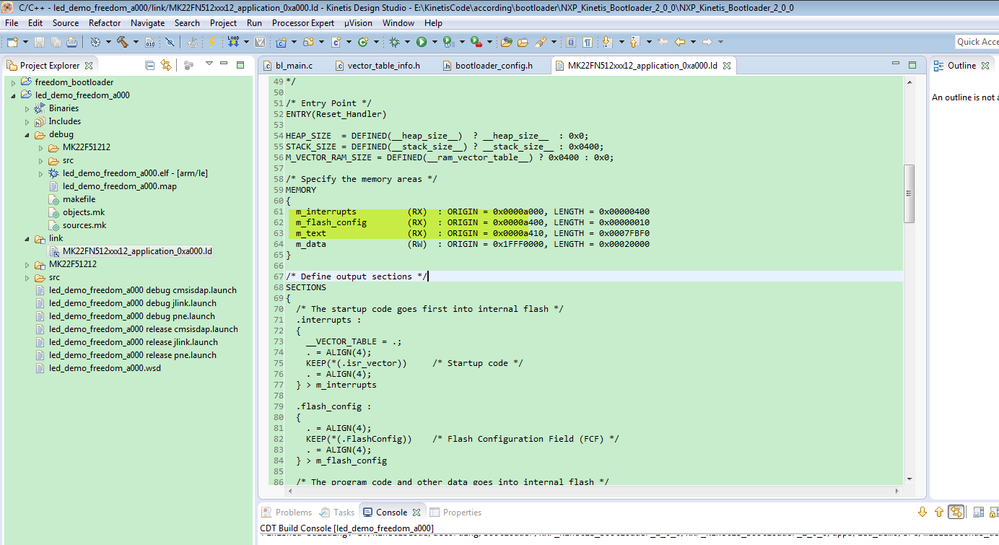
Task: Open the Refactor menu
Action: click(104, 23)
